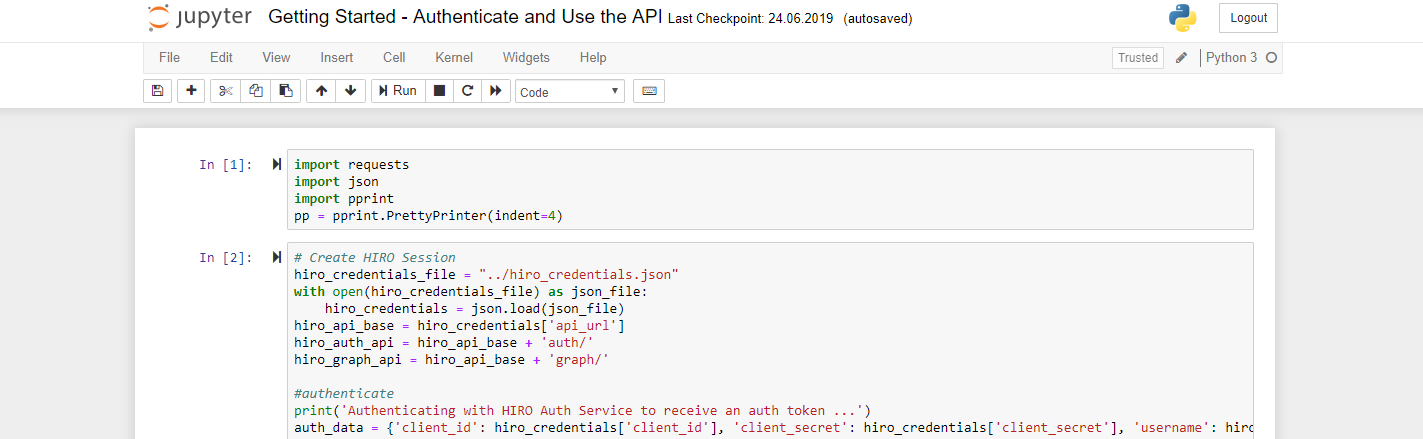Copy selected cells icon
1423x439 pixels.
click(x=255, y=91)
